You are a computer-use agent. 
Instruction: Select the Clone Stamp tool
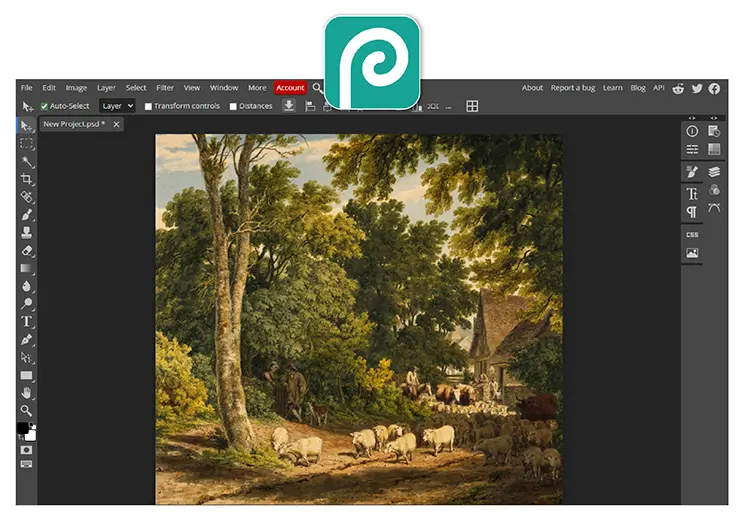[27, 232]
